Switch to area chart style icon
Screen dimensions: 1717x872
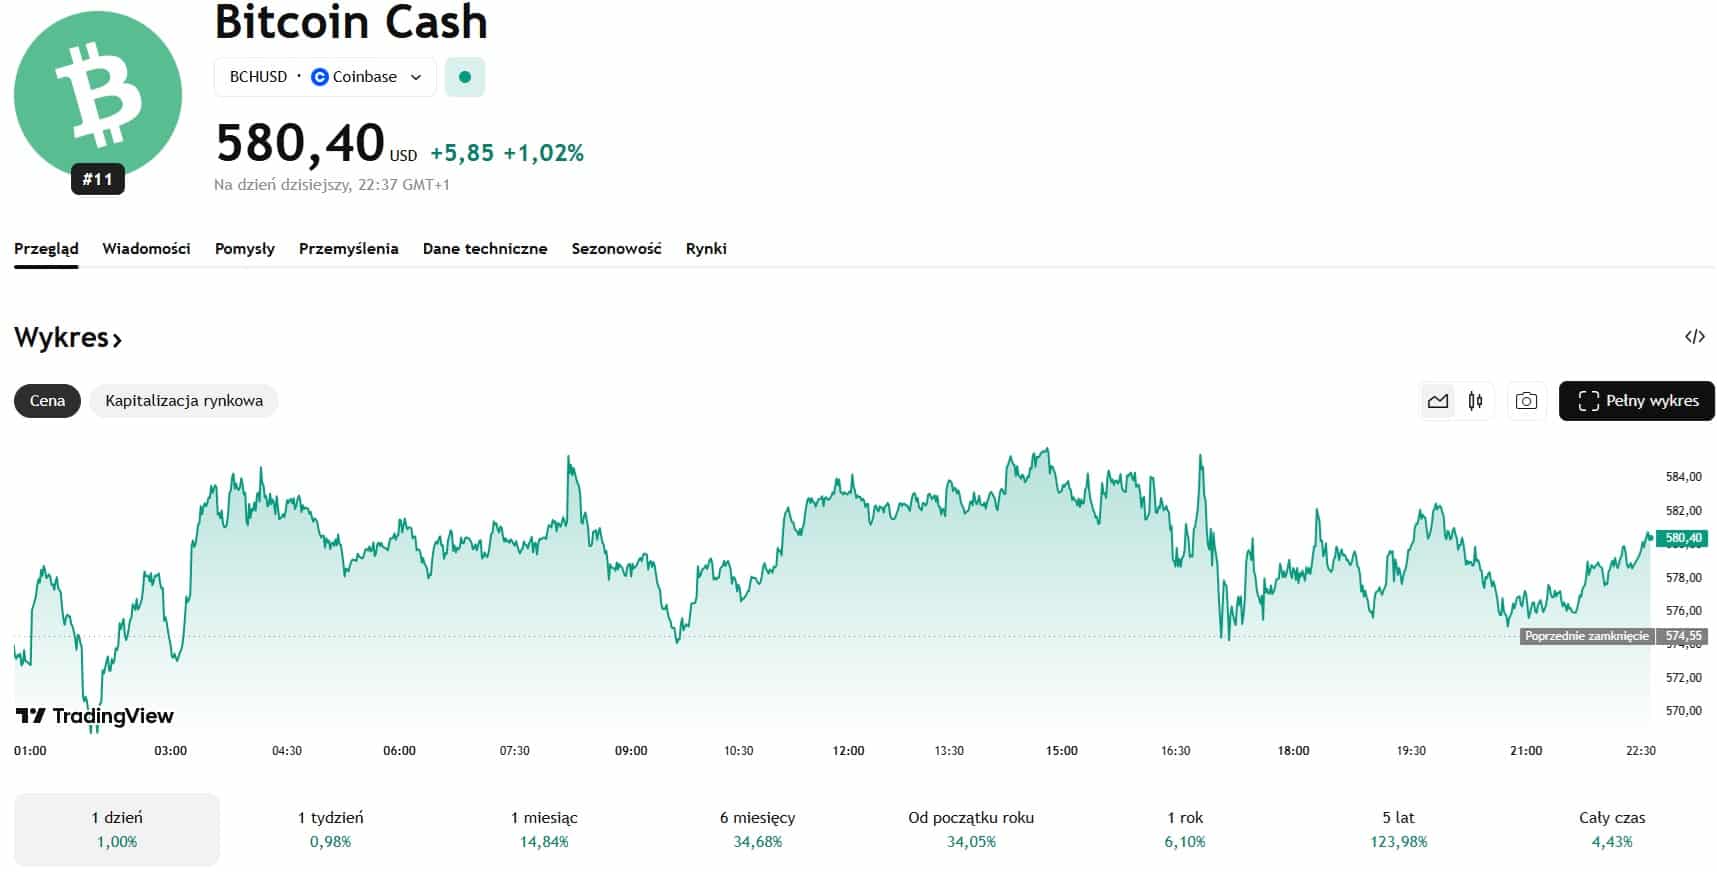coord(1438,401)
